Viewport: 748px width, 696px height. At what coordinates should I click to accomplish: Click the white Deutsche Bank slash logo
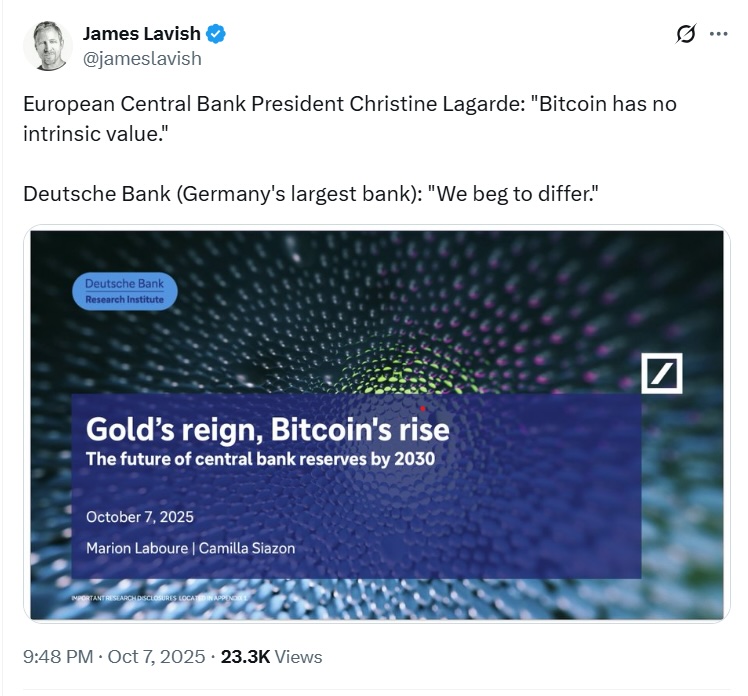661,372
